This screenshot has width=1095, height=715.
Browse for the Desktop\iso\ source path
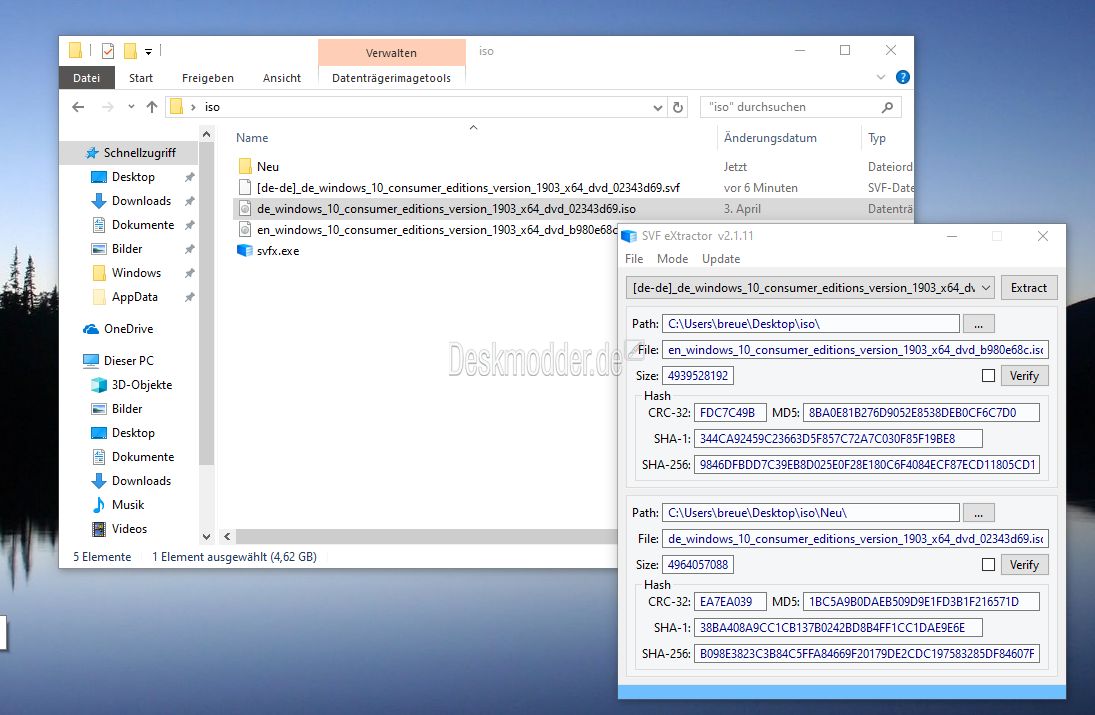[978, 325]
